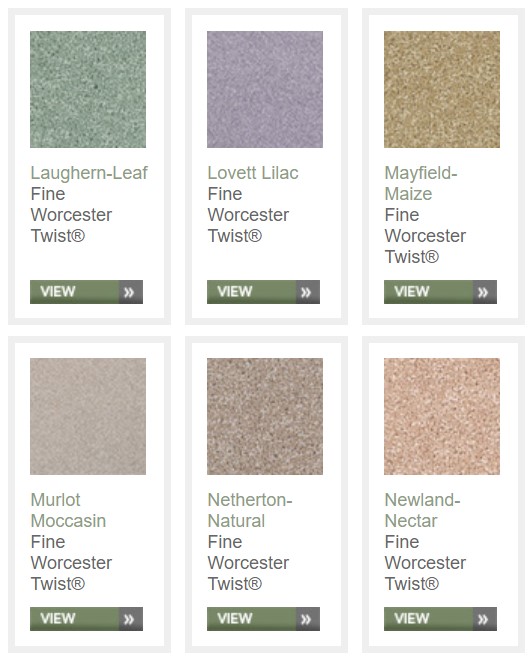Open the Murlot Moccasin title link
Viewport: 531px width, 663px height.
pos(68,510)
